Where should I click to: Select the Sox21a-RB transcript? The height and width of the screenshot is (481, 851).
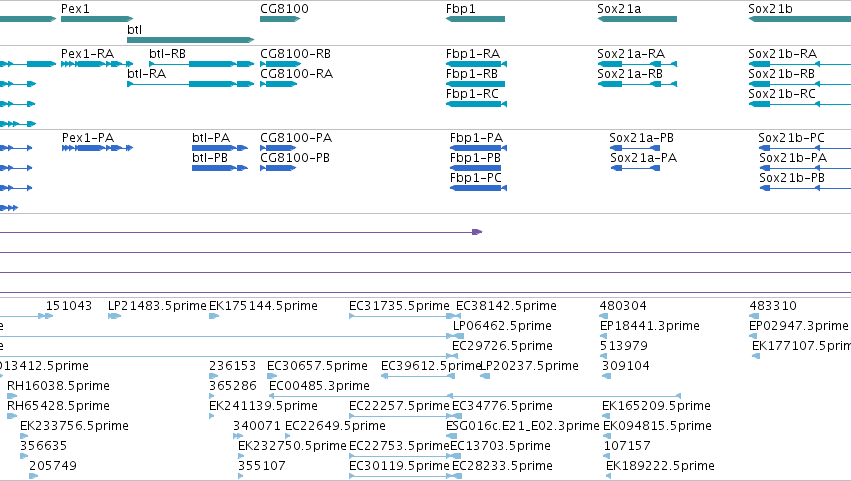pos(630,74)
